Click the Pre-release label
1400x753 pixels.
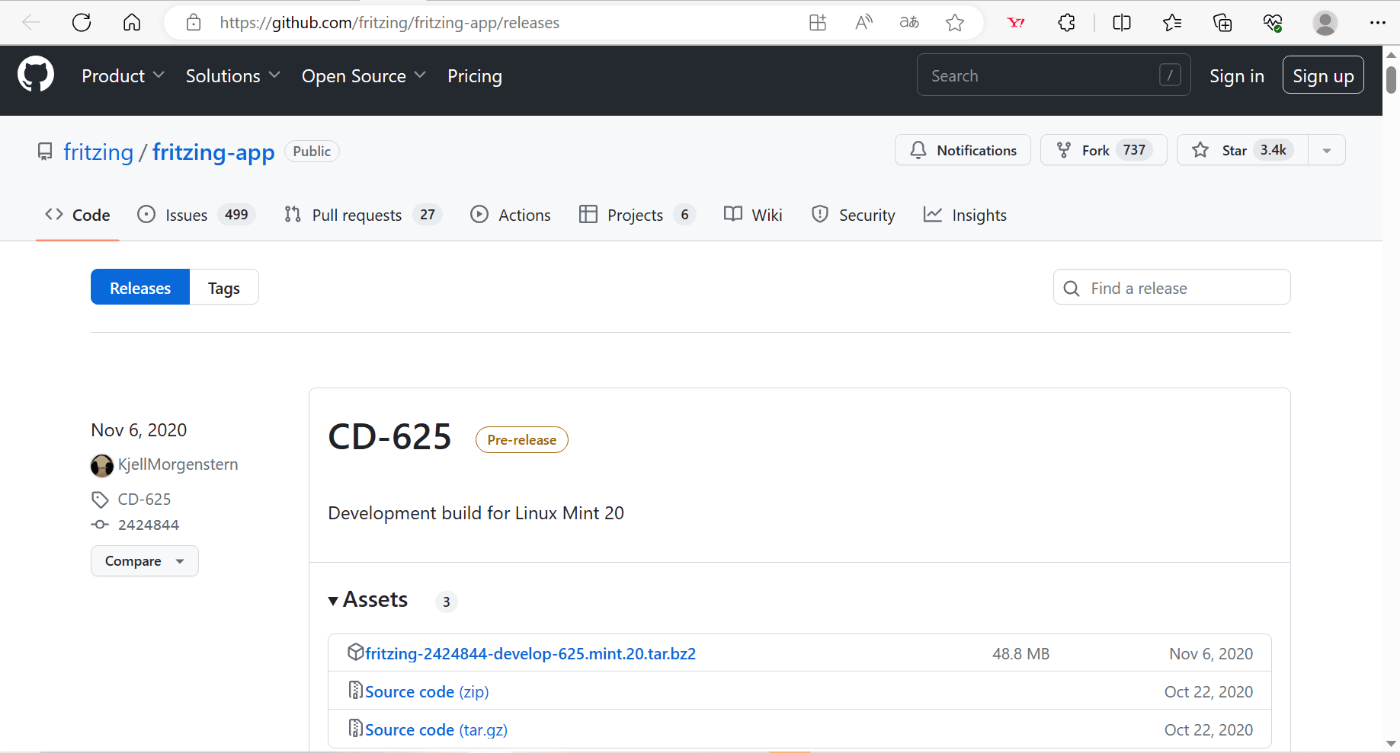tap(522, 439)
